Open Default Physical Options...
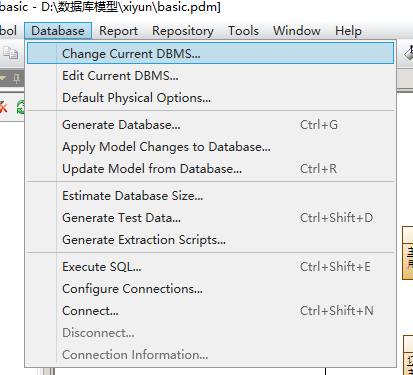Viewport: 413px width, 375px height. [x=210, y=98]
